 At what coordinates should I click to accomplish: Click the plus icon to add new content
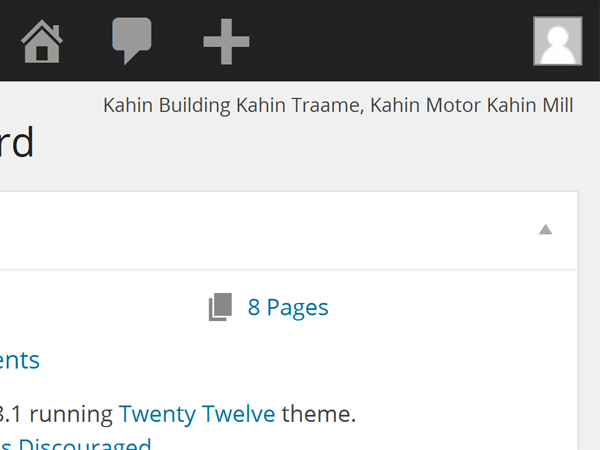point(226,42)
